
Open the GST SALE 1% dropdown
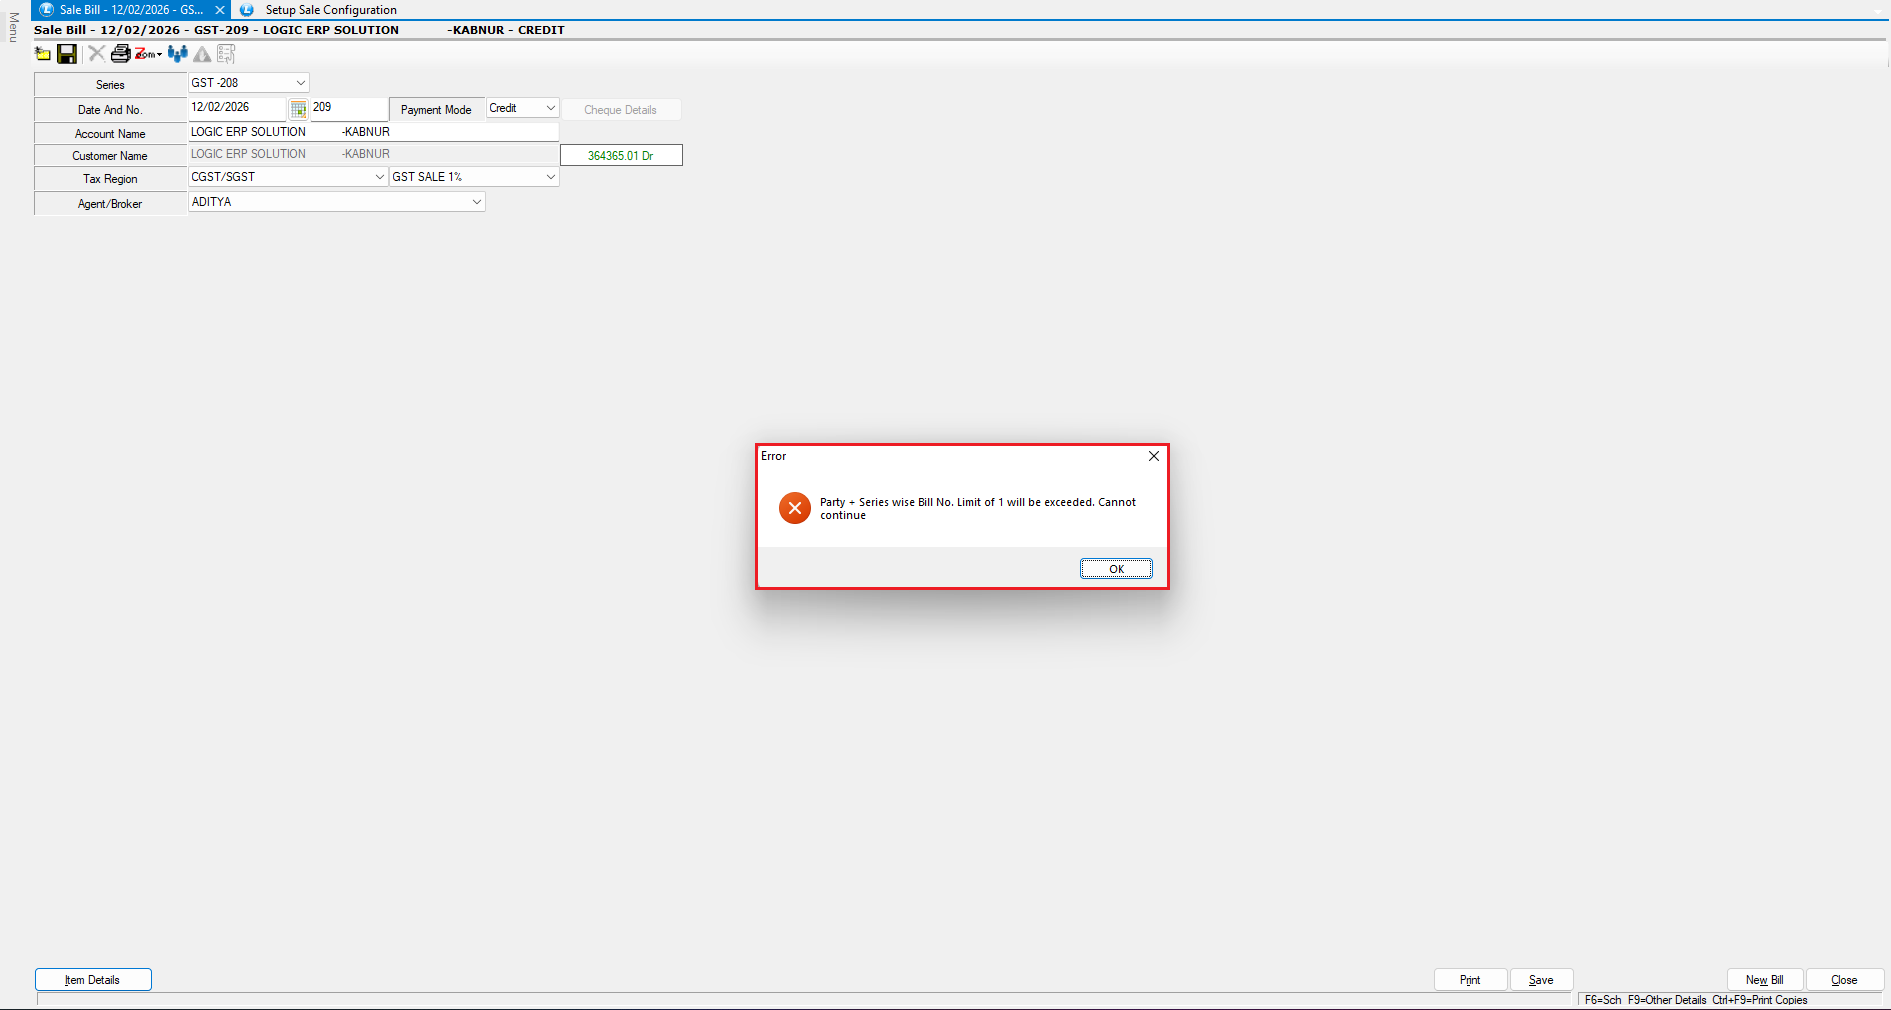550,177
